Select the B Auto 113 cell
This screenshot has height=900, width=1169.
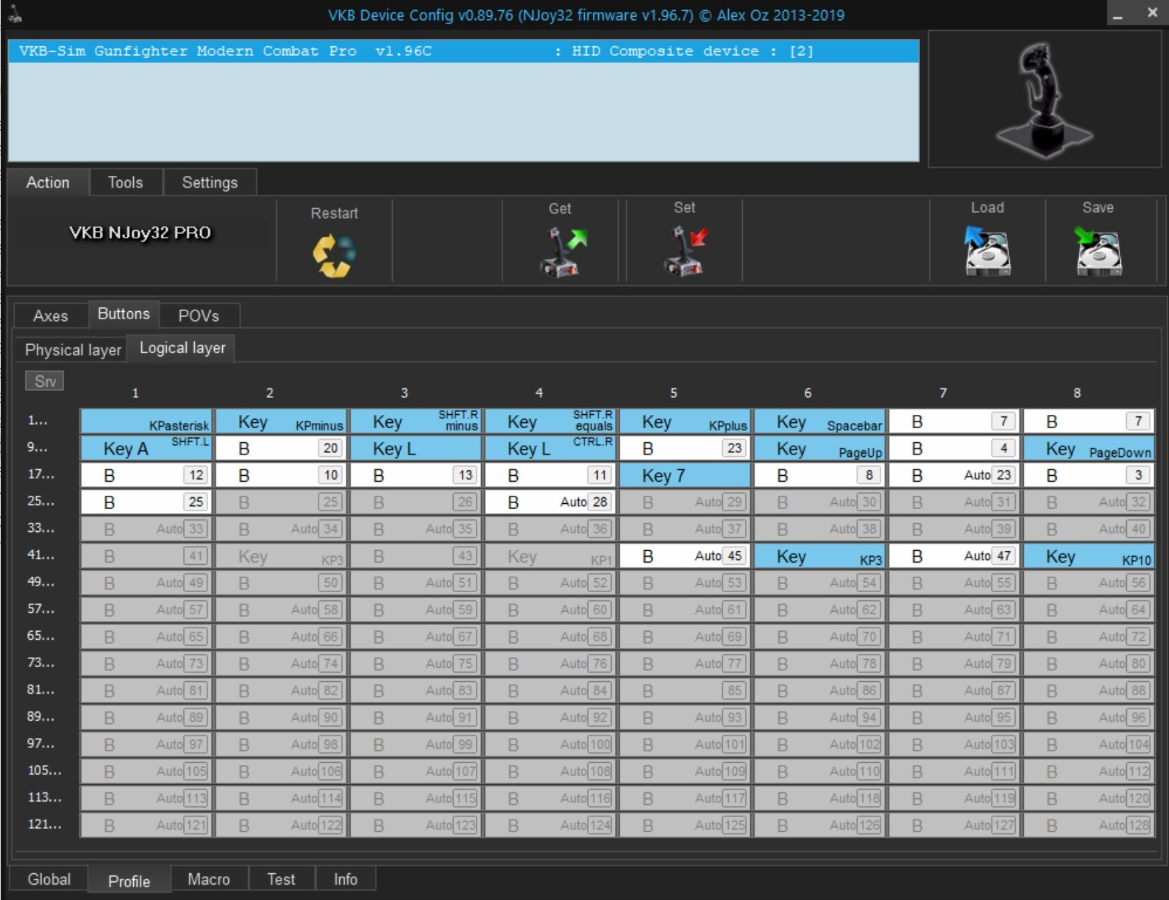[x=146, y=798]
